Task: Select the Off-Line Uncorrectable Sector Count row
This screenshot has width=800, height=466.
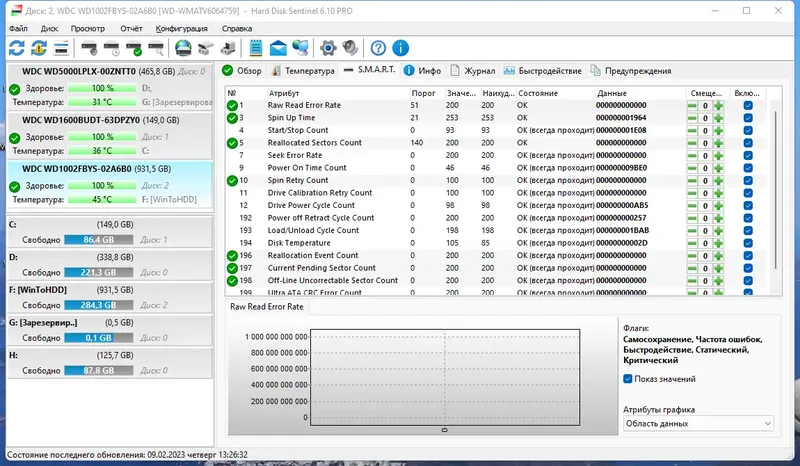Action: coord(497,280)
